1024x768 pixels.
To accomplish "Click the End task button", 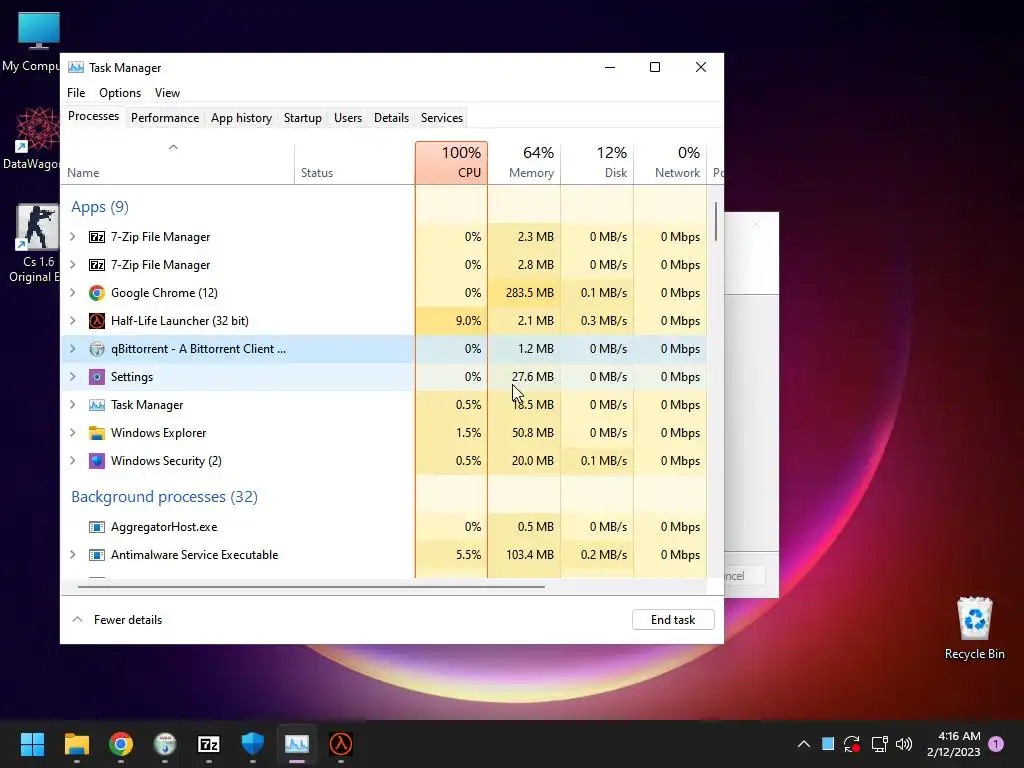I will tap(673, 620).
